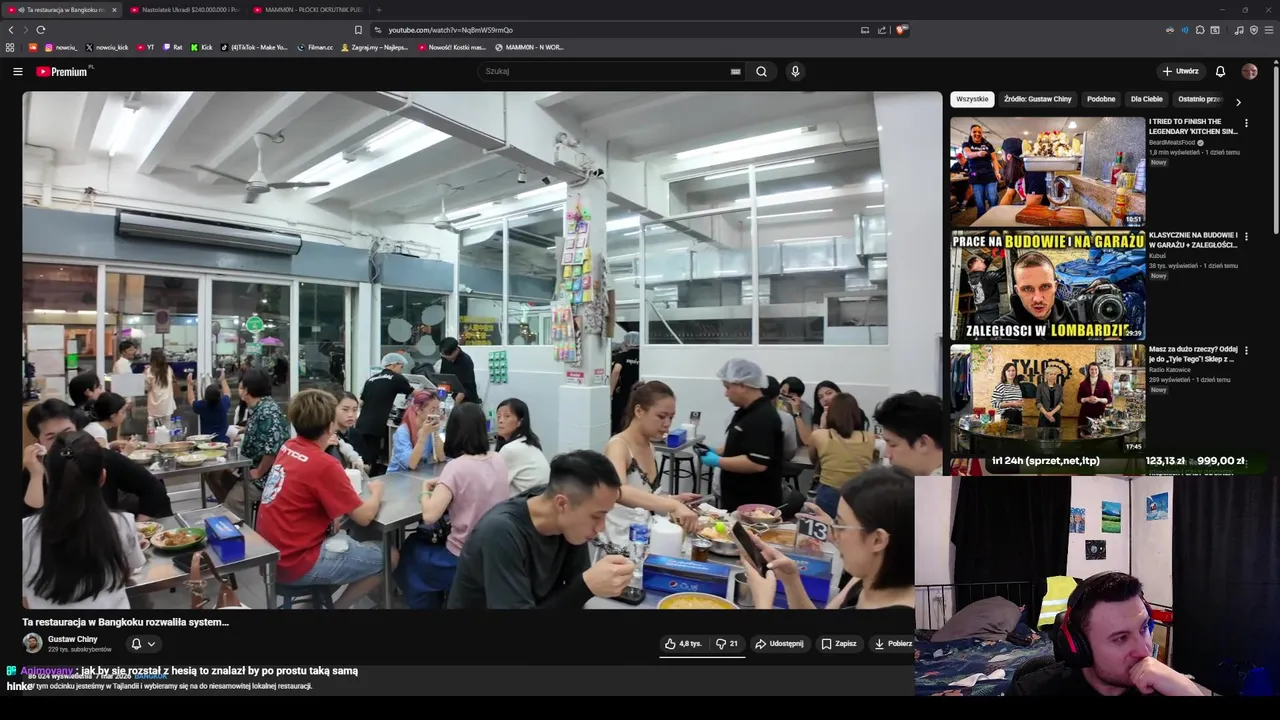Start voice search with the microphone
Viewport: 1280px width, 720px height.
(x=795, y=71)
